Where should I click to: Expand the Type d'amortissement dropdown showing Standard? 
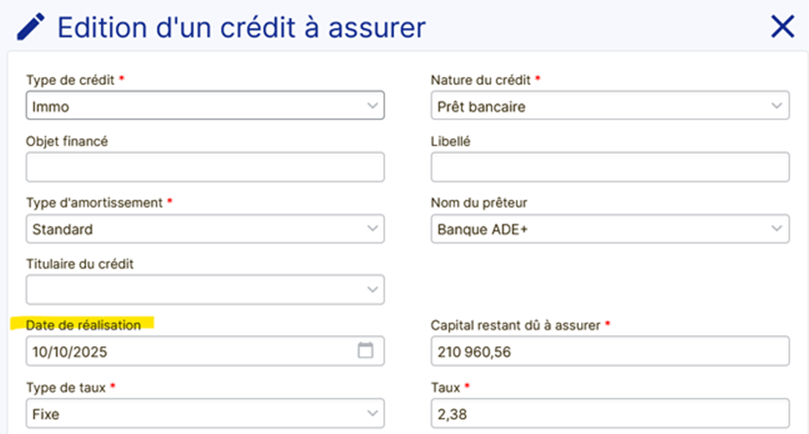(204, 229)
